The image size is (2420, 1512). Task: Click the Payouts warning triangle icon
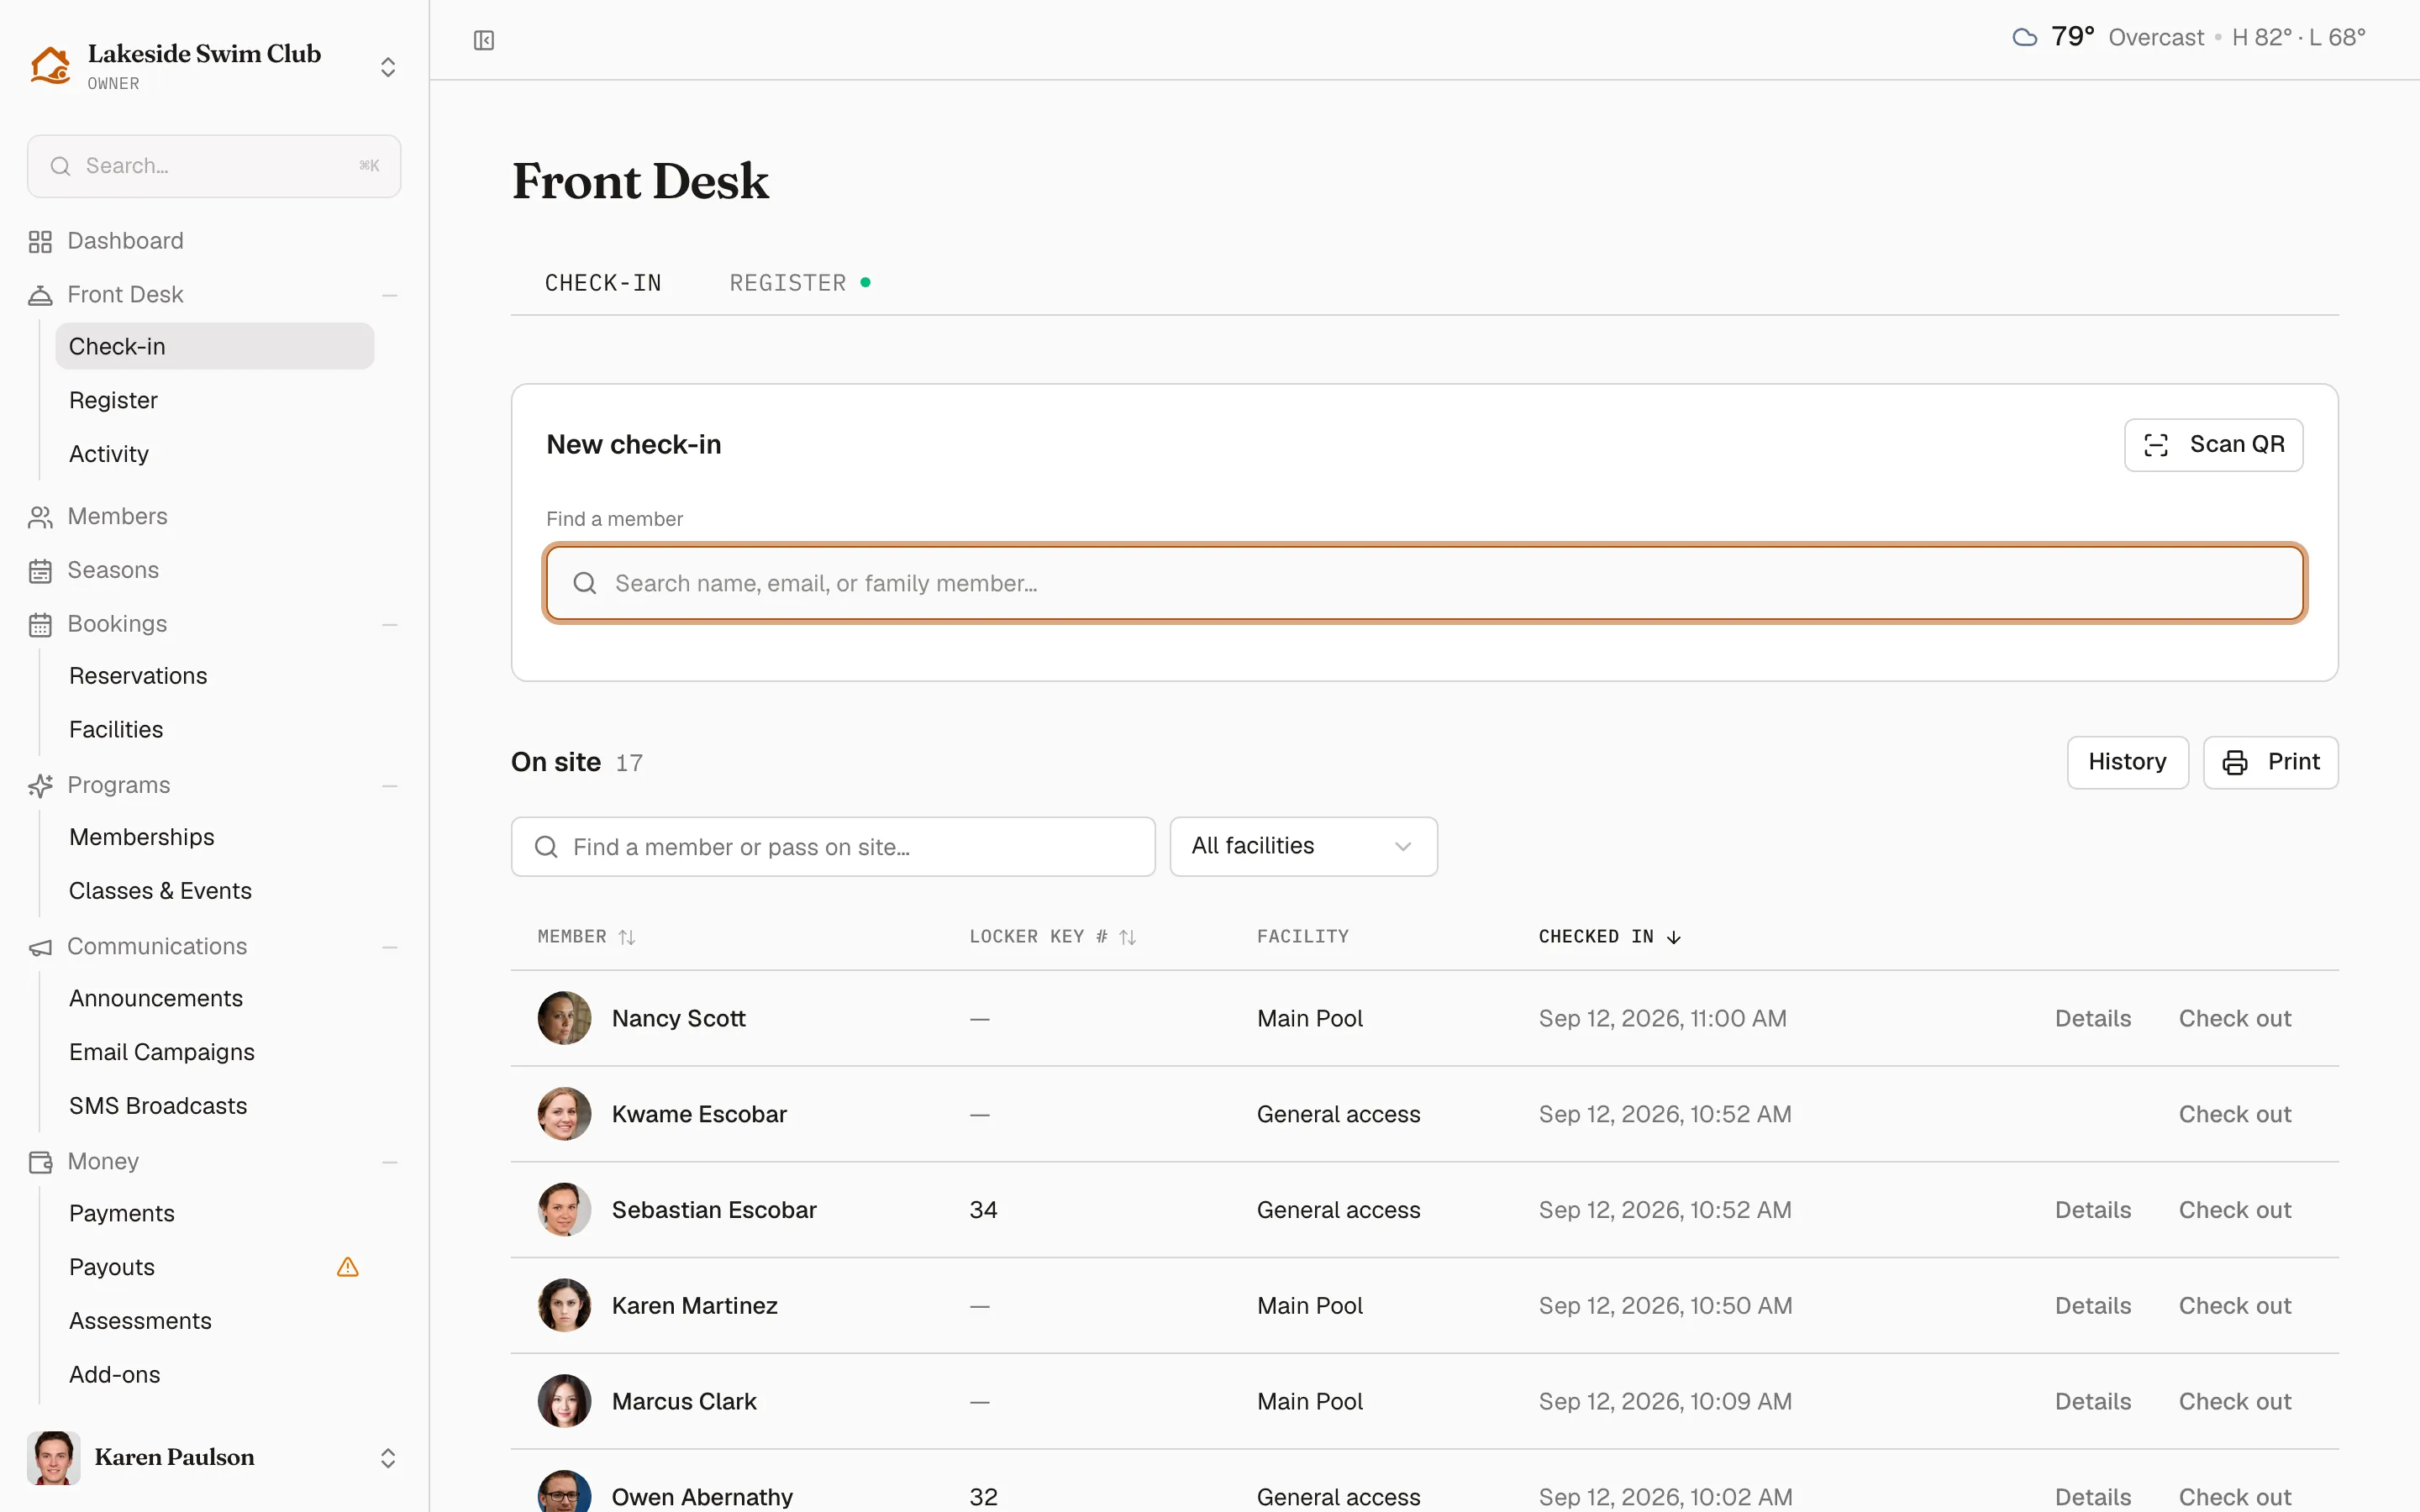point(348,1267)
